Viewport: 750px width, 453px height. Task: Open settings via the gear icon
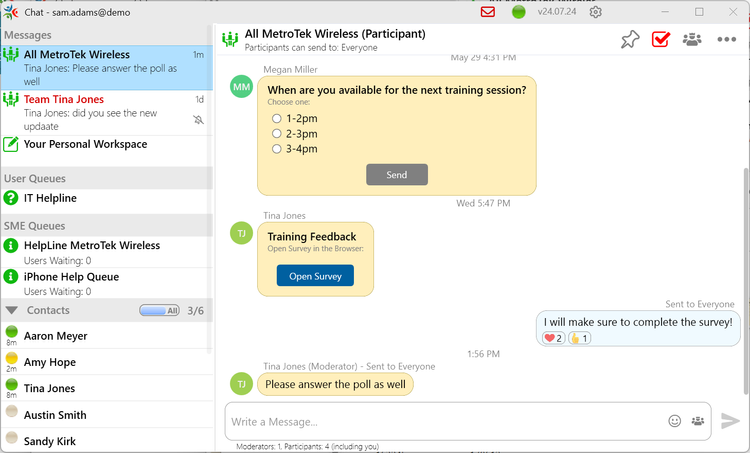[x=596, y=12]
